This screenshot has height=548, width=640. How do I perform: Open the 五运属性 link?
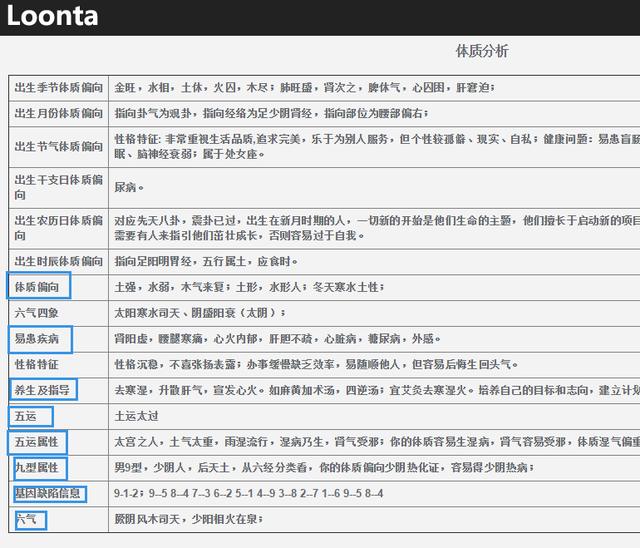[x=38, y=442]
